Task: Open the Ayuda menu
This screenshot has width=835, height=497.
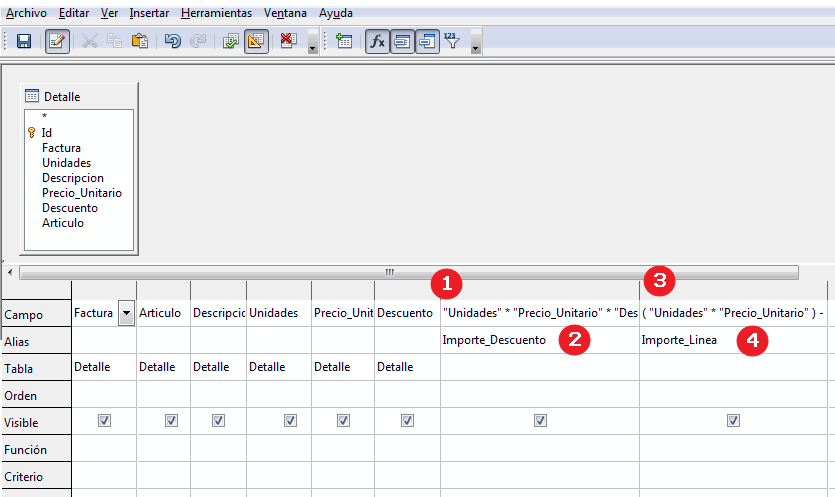Action: coord(335,13)
